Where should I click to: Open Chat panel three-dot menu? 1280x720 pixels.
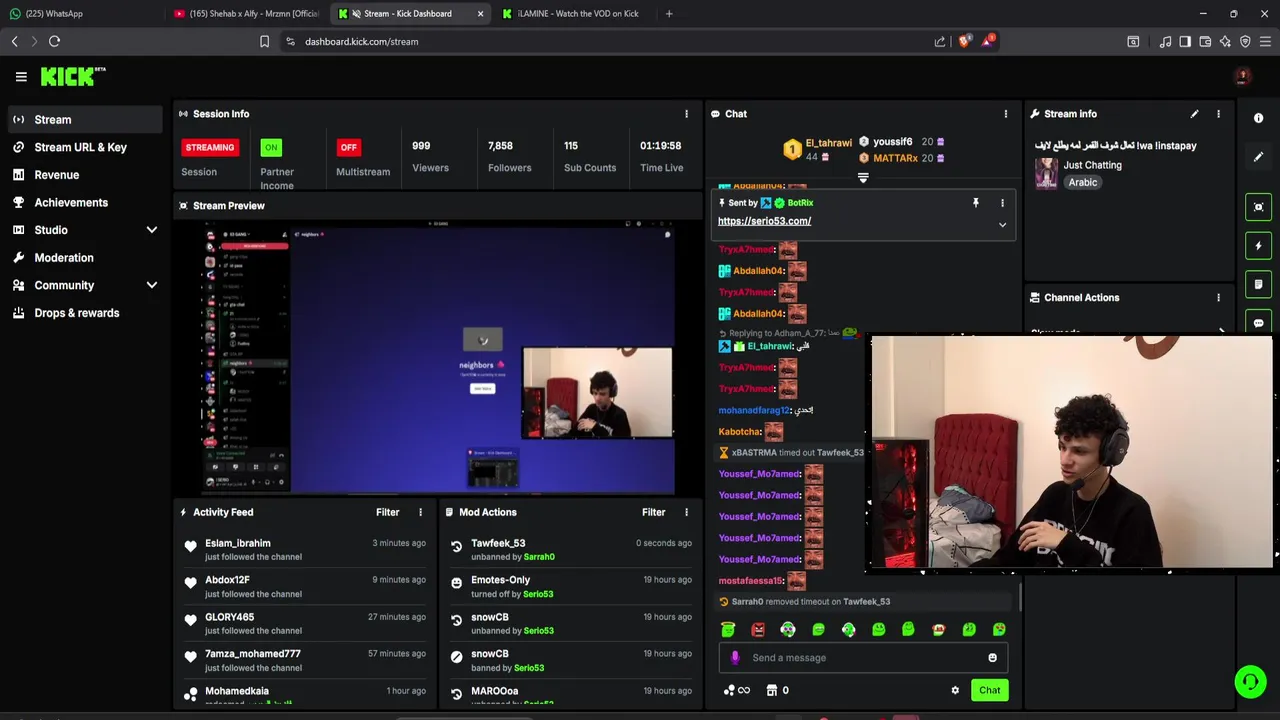[1006, 114]
